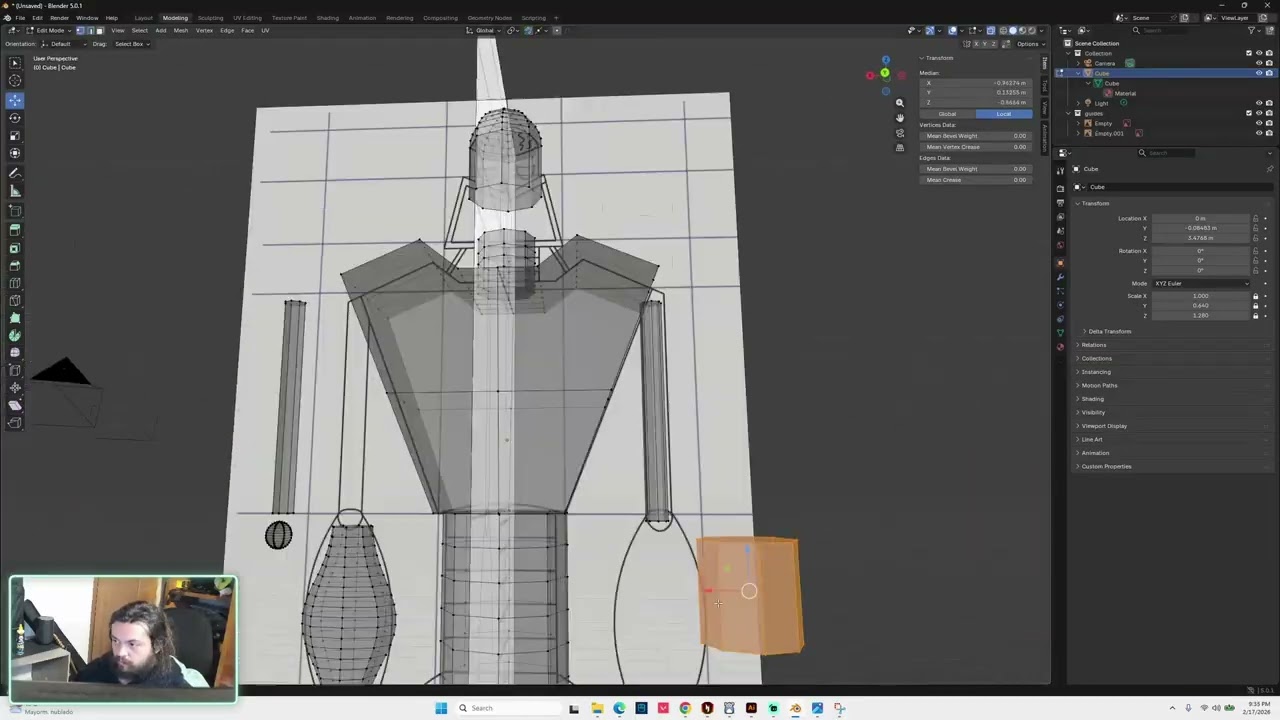1280x720 pixels.
Task: Select the Move tool in toolbar
Action: pos(15,100)
